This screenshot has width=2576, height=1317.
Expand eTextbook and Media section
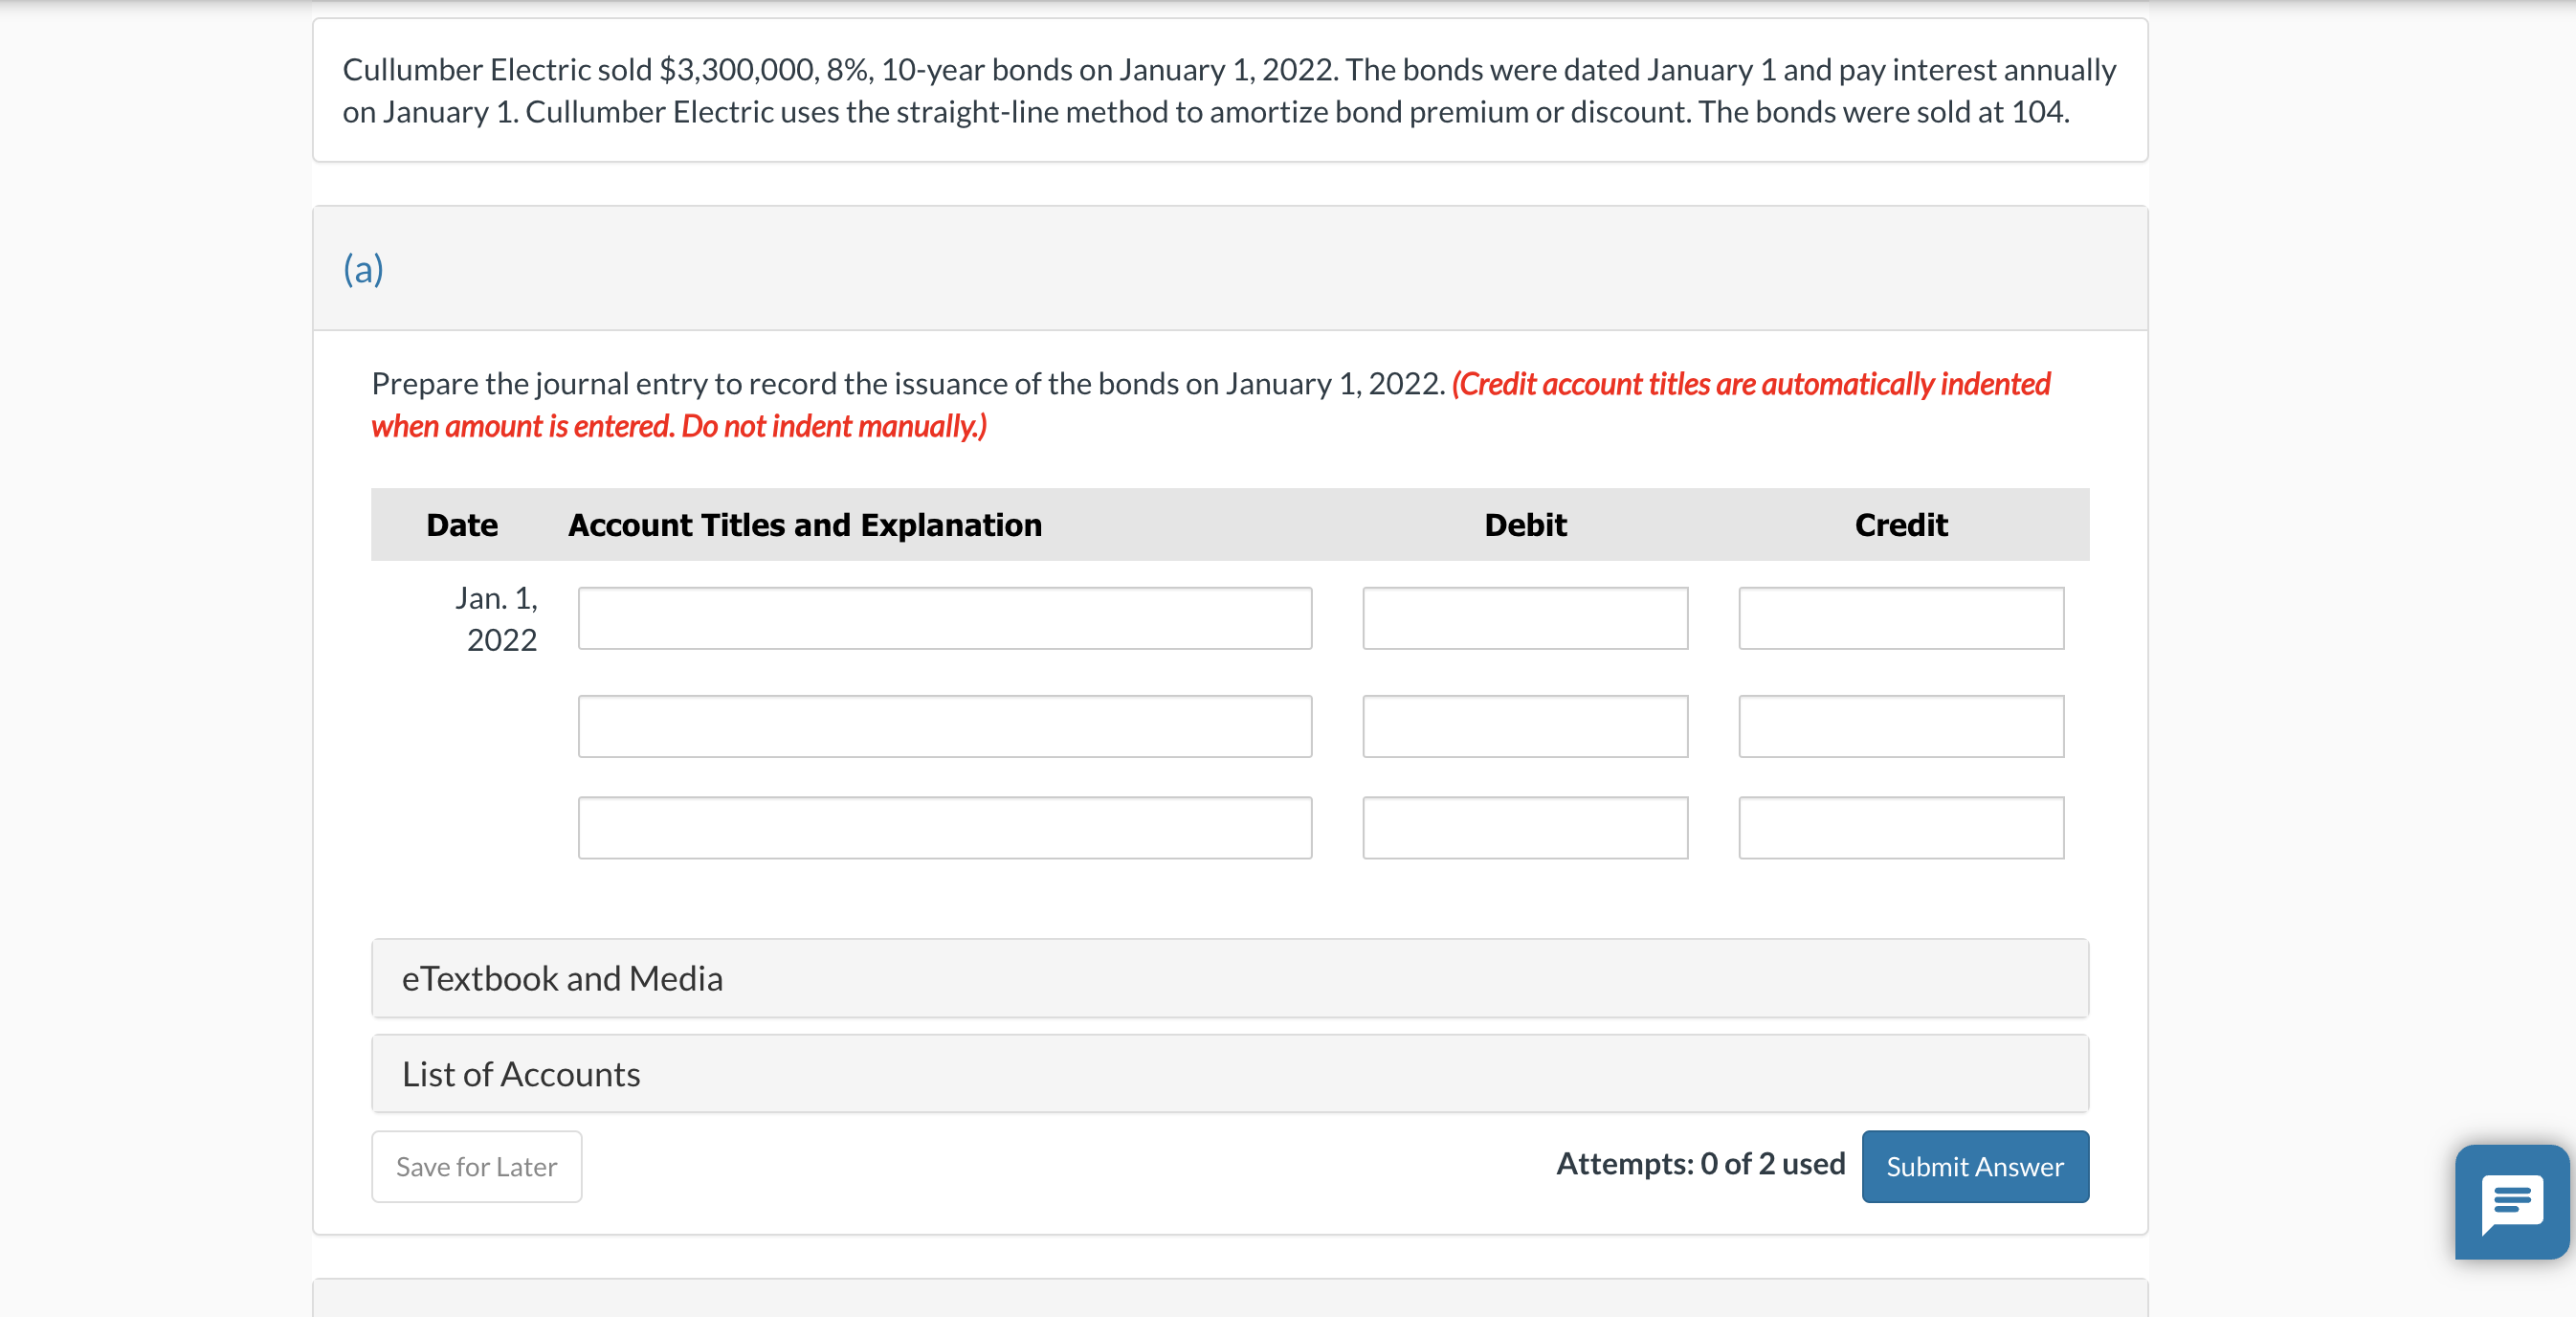(x=1230, y=978)
